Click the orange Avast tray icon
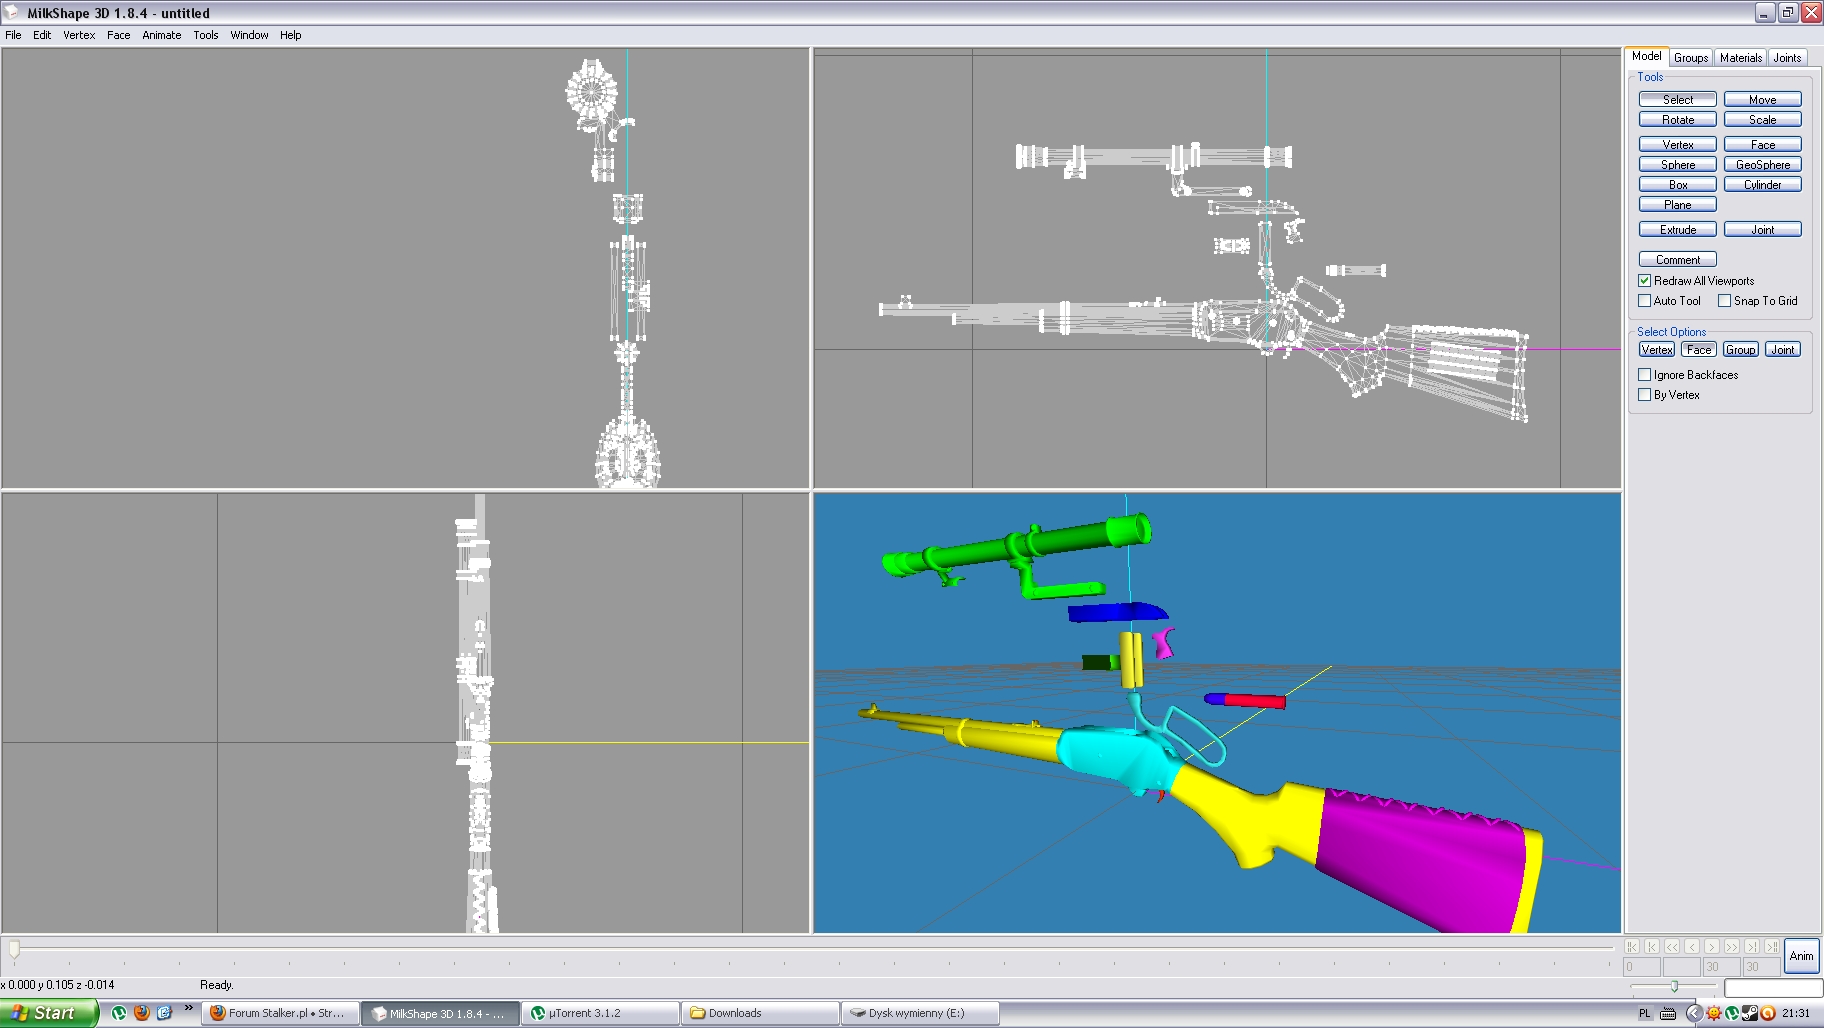Image resolution: width=1824 pixels, height=1028 pixels. (x=1768, y=1013)
